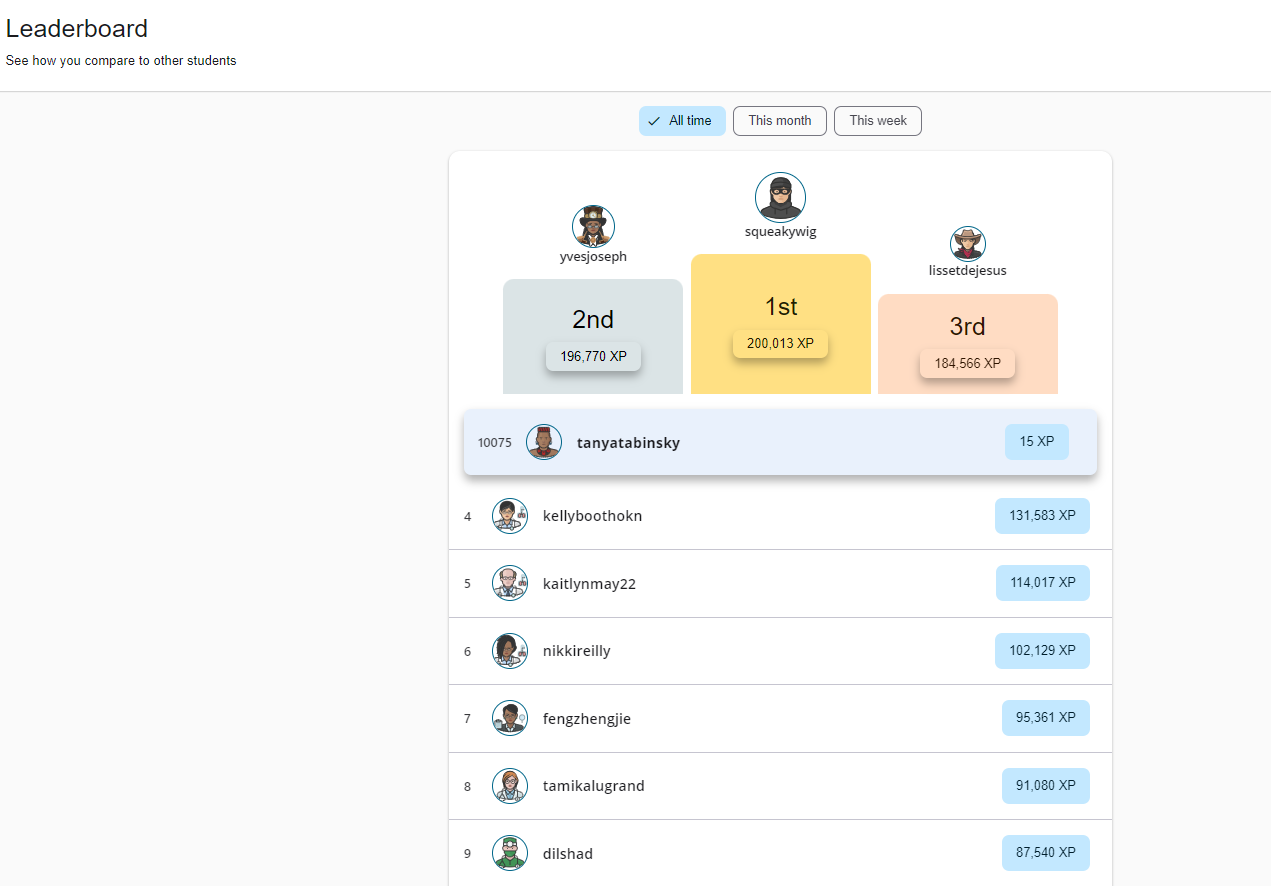Click the 196,770 XP badge

point(593,356)
